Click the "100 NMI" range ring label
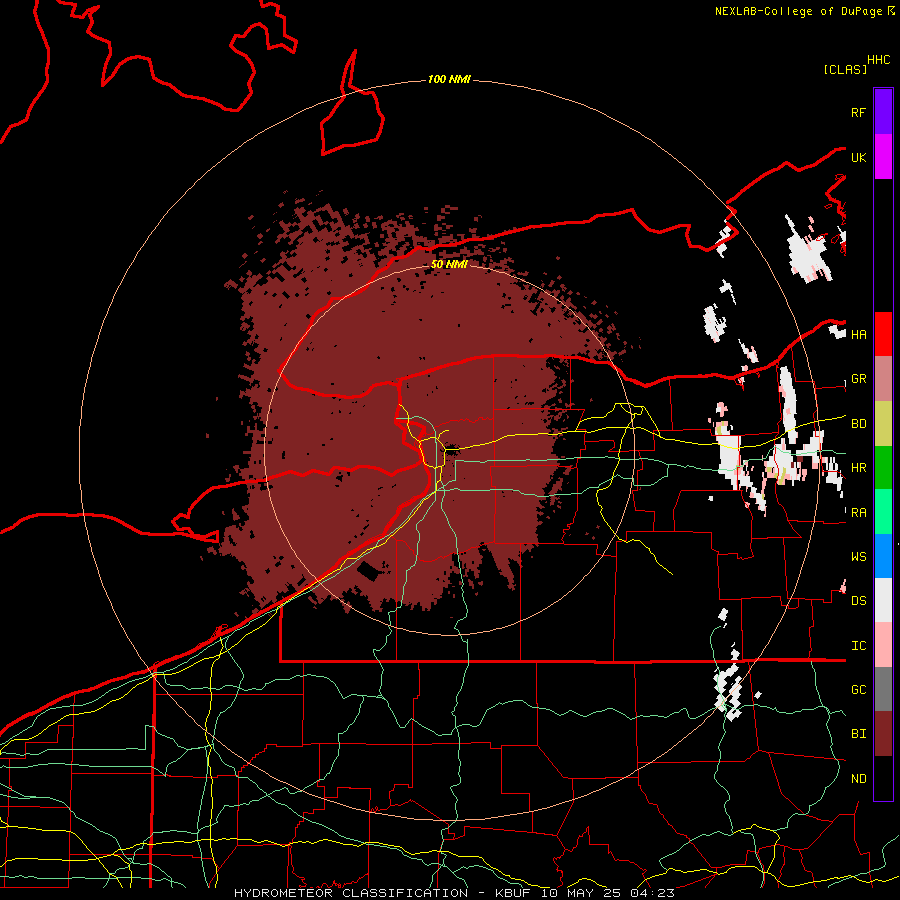This screenshot has width=900, height=900. [449, 79]
